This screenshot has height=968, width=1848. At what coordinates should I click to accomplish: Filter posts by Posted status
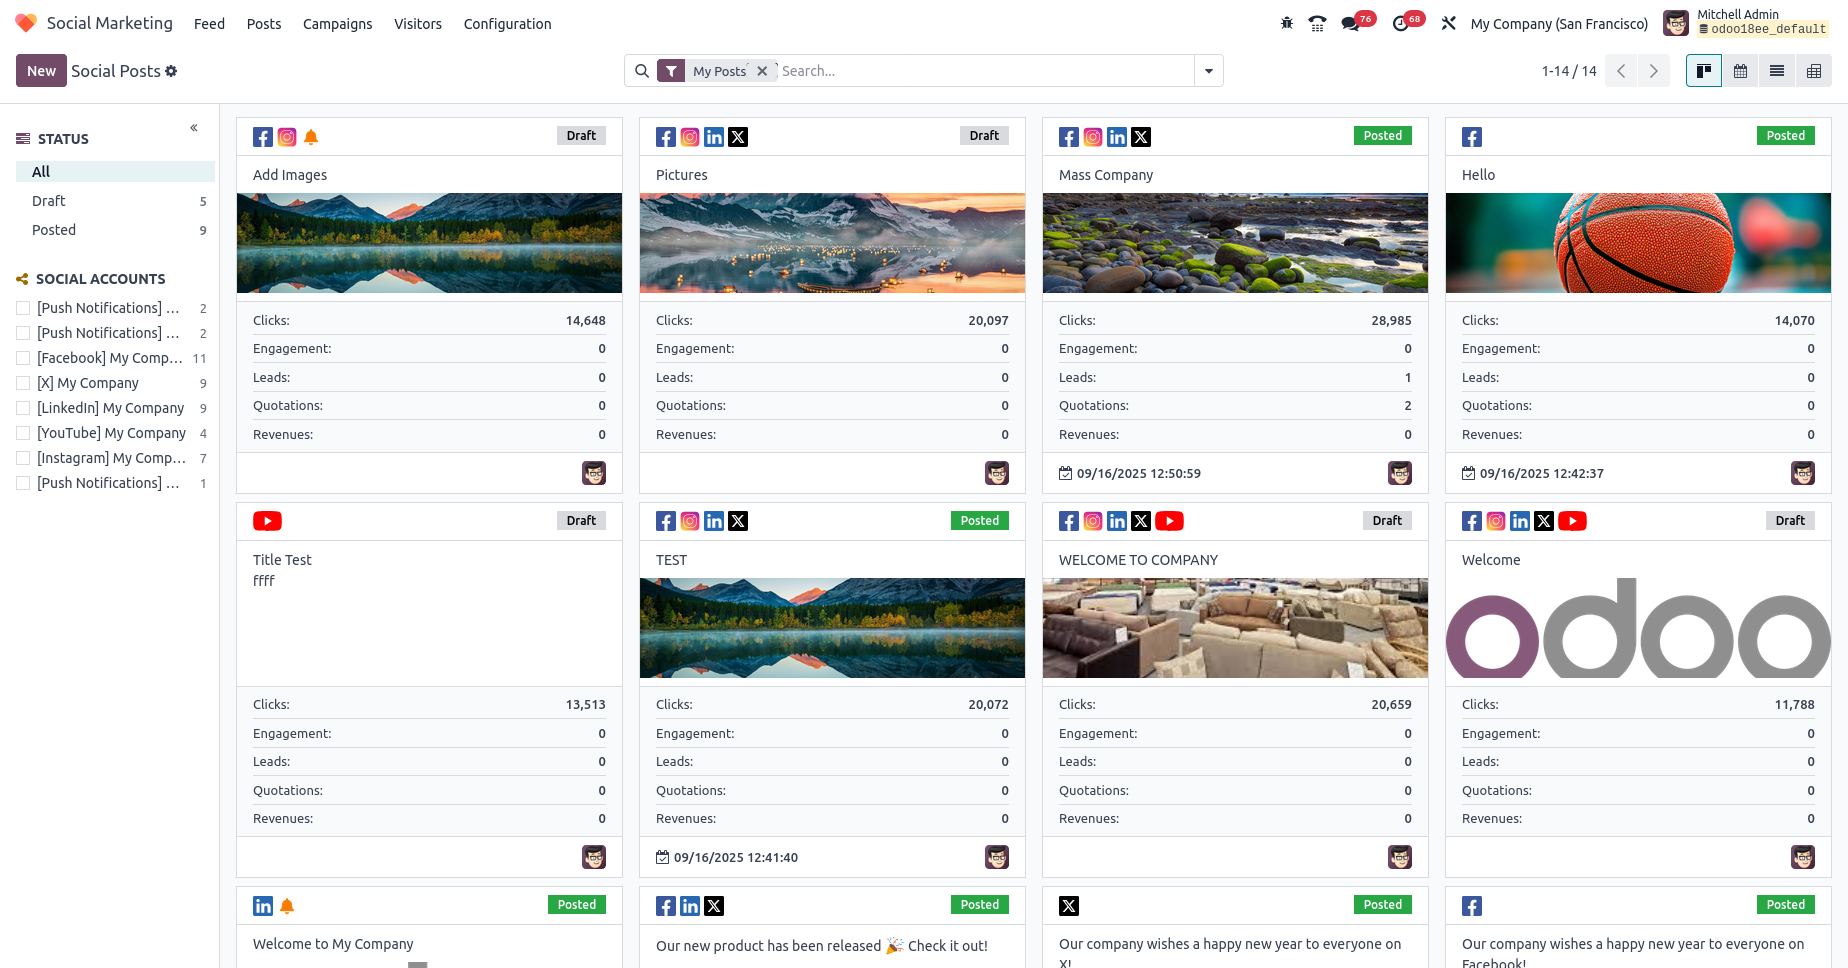coord(115,230)
